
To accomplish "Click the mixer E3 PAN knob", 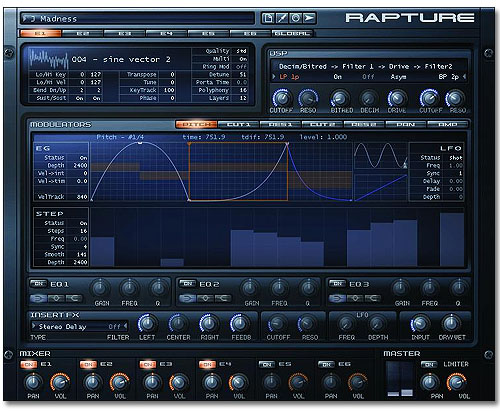I will coord(152,382).
